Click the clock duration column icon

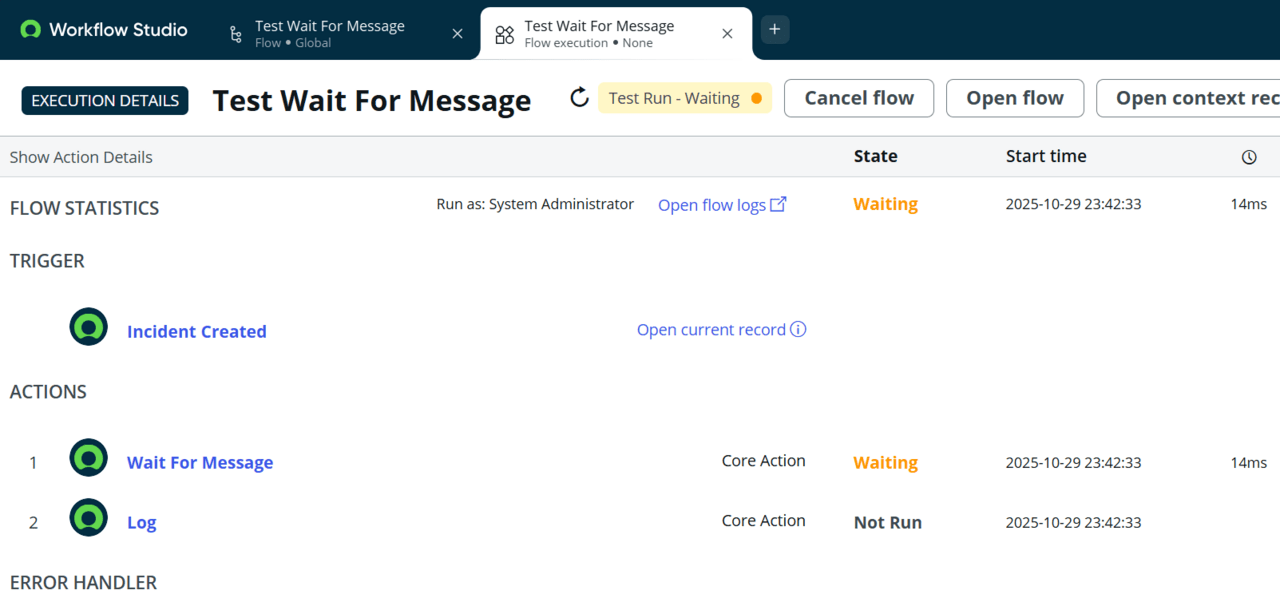(x=1249, y=157)
